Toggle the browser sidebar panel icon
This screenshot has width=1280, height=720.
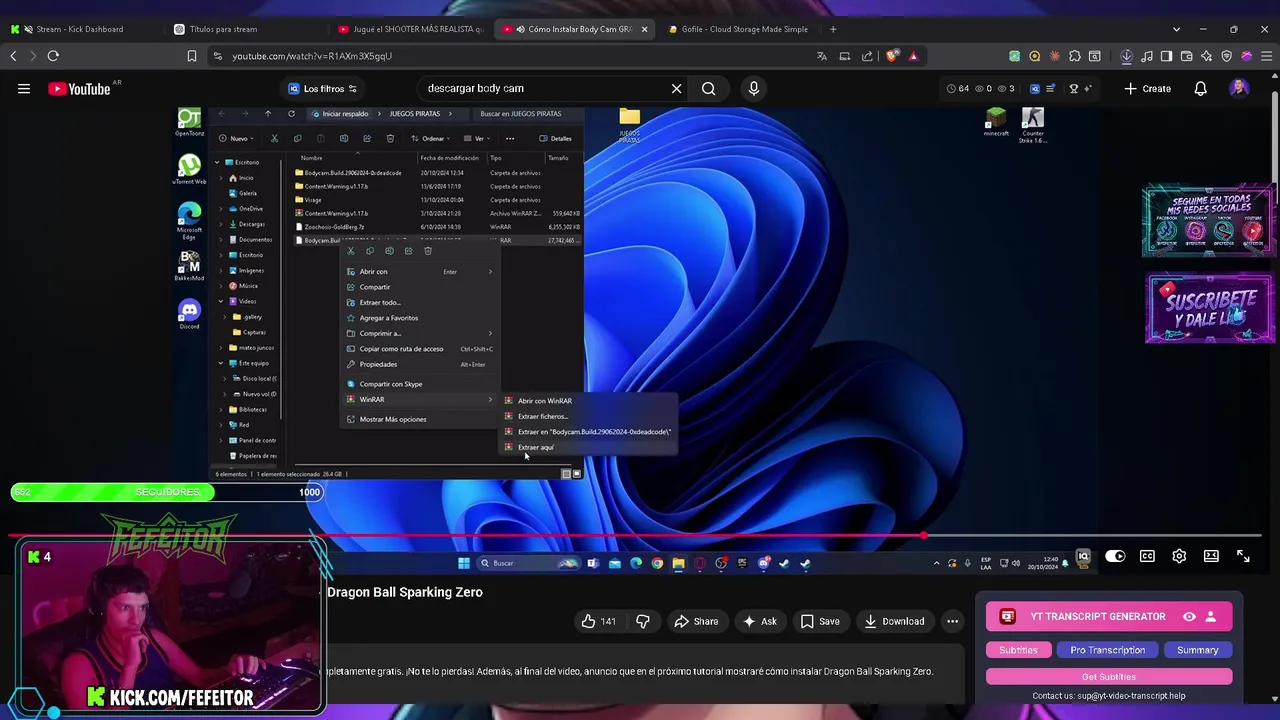(x=1166, y=56)
